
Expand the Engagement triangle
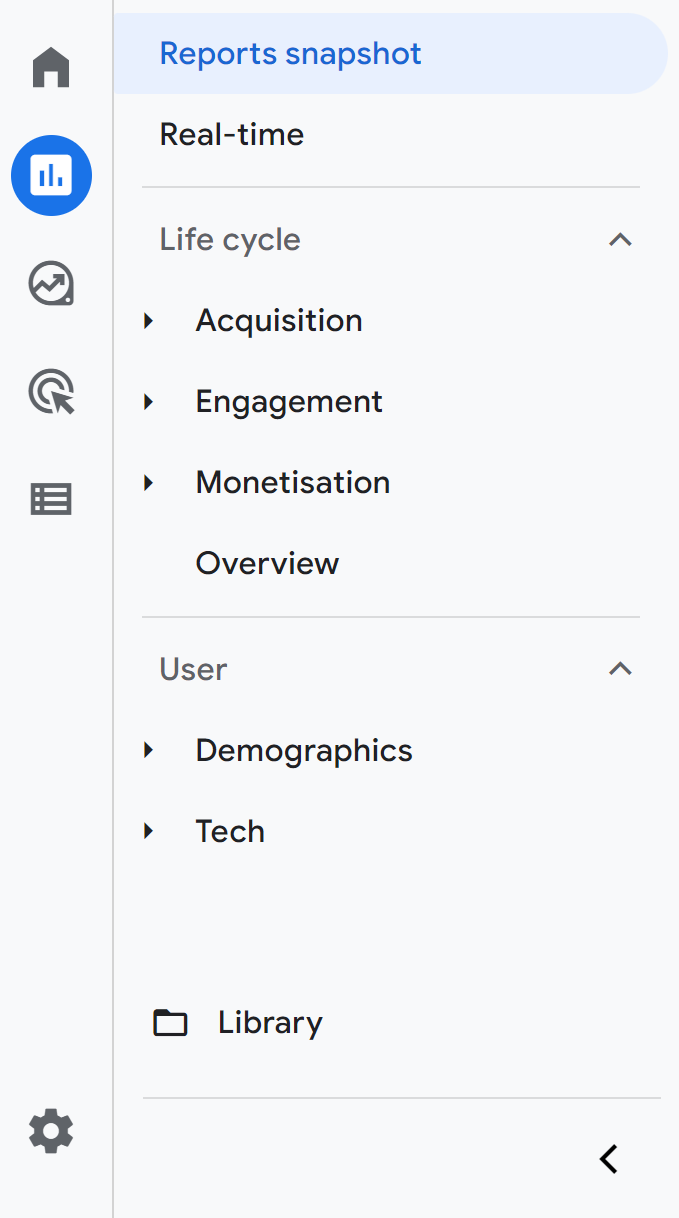pos(149,402)
